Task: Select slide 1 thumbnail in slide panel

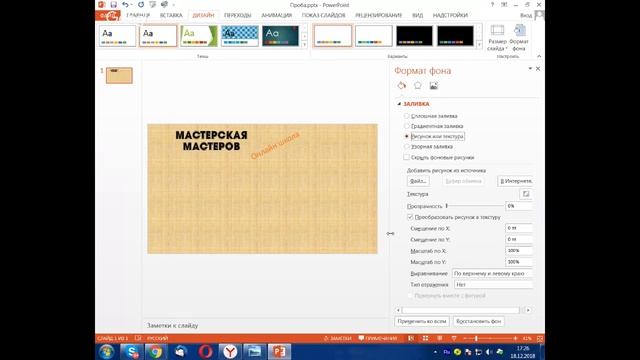Action: click(119, 76)
